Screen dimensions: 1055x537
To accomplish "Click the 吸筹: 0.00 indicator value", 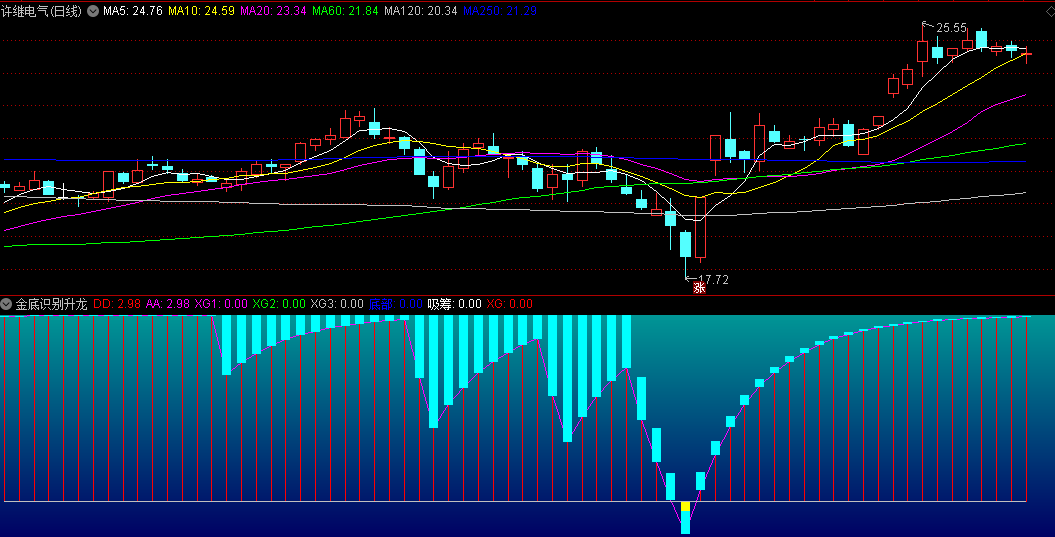I will click(x=455, y=304).
